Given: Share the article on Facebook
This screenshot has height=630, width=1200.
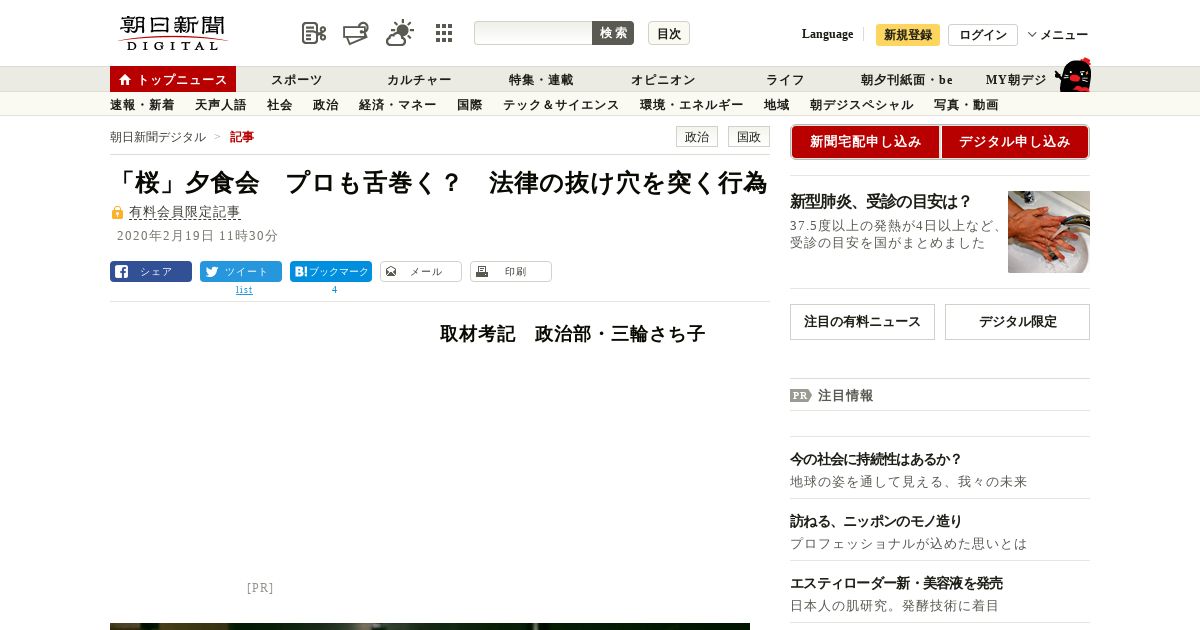Looking at the screenshot, I should [151, 272].
